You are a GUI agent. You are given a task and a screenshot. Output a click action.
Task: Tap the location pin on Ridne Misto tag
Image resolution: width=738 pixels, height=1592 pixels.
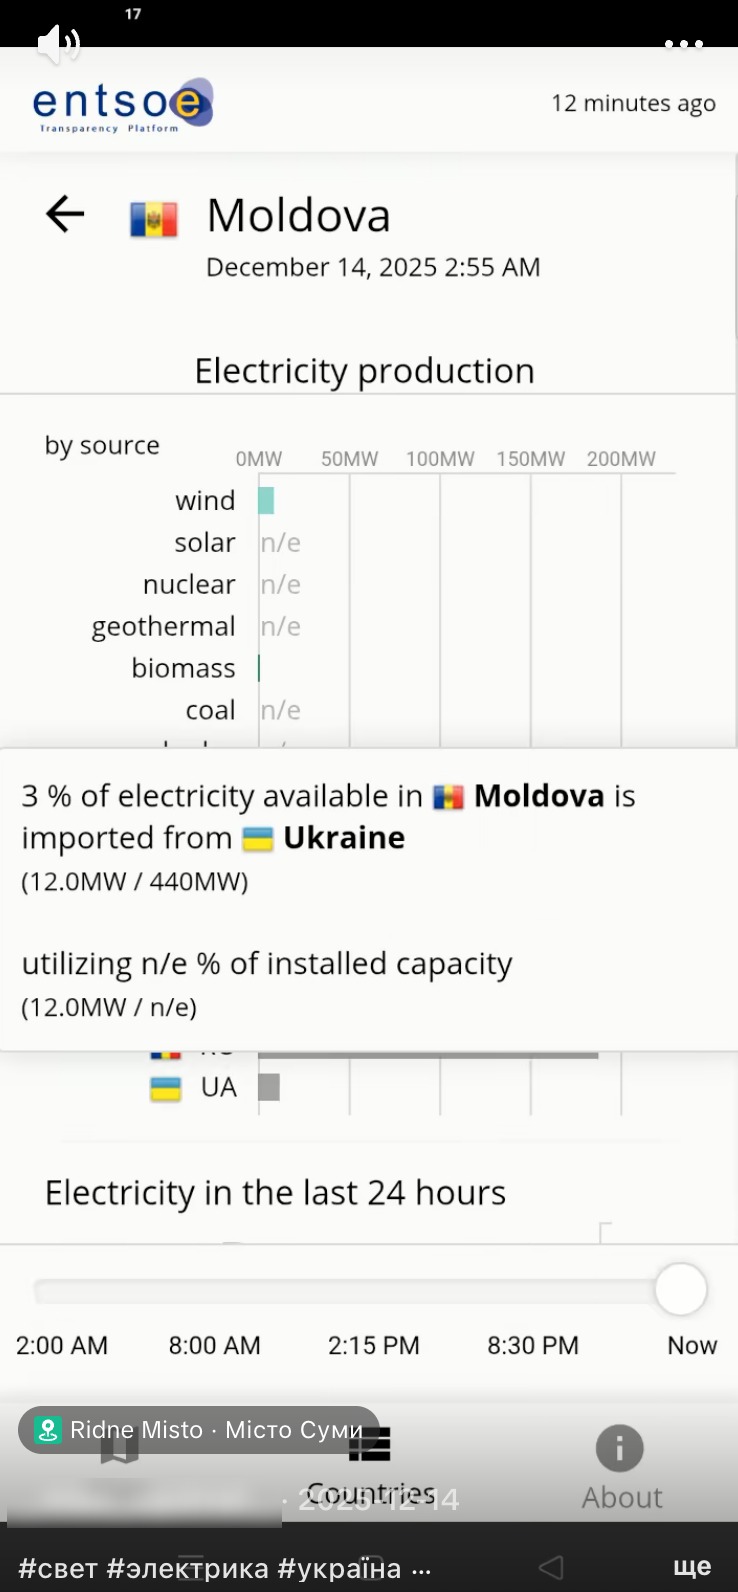[48, 1430]
